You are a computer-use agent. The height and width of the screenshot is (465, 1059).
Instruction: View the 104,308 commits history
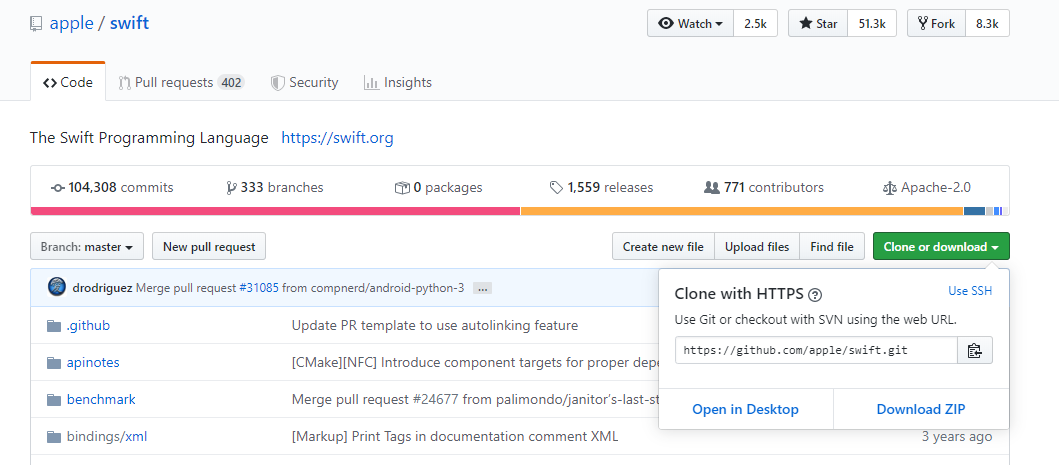112,187
